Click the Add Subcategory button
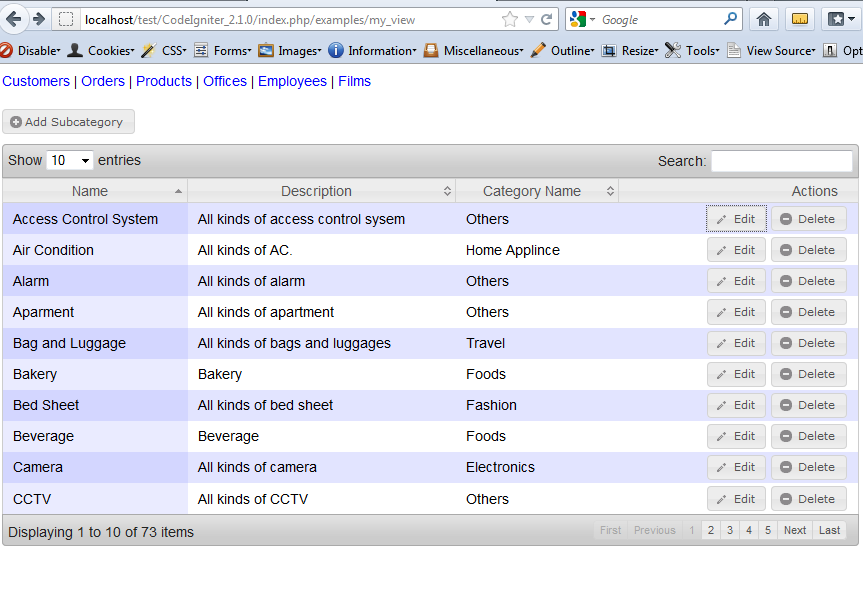This screenshot has height=616, width=863. 68,122
